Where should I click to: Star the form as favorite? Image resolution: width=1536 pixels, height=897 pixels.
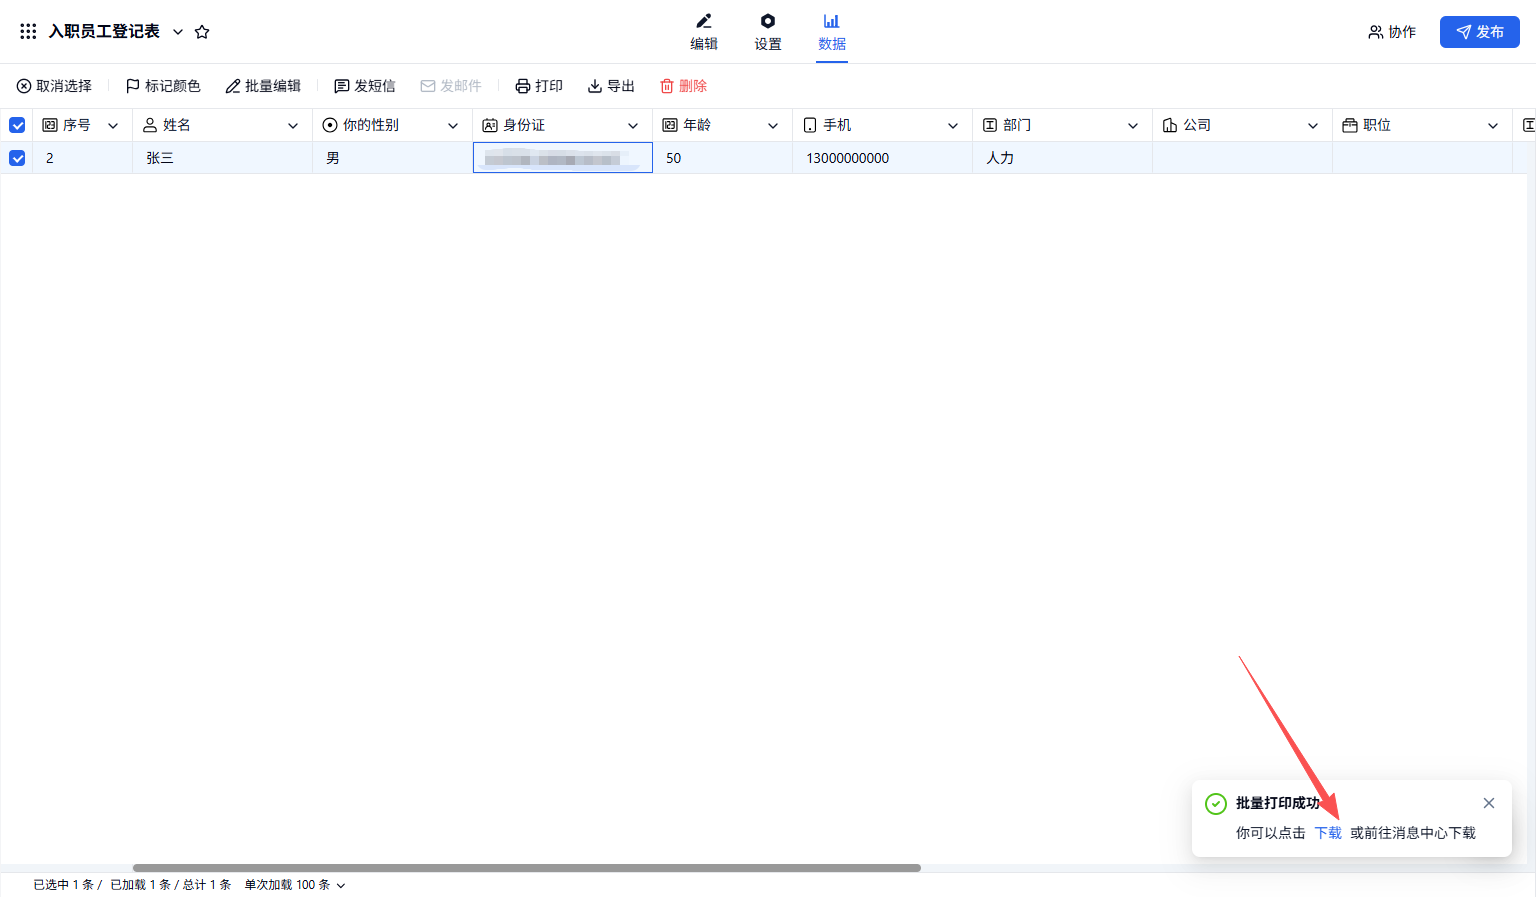(202, 32)
